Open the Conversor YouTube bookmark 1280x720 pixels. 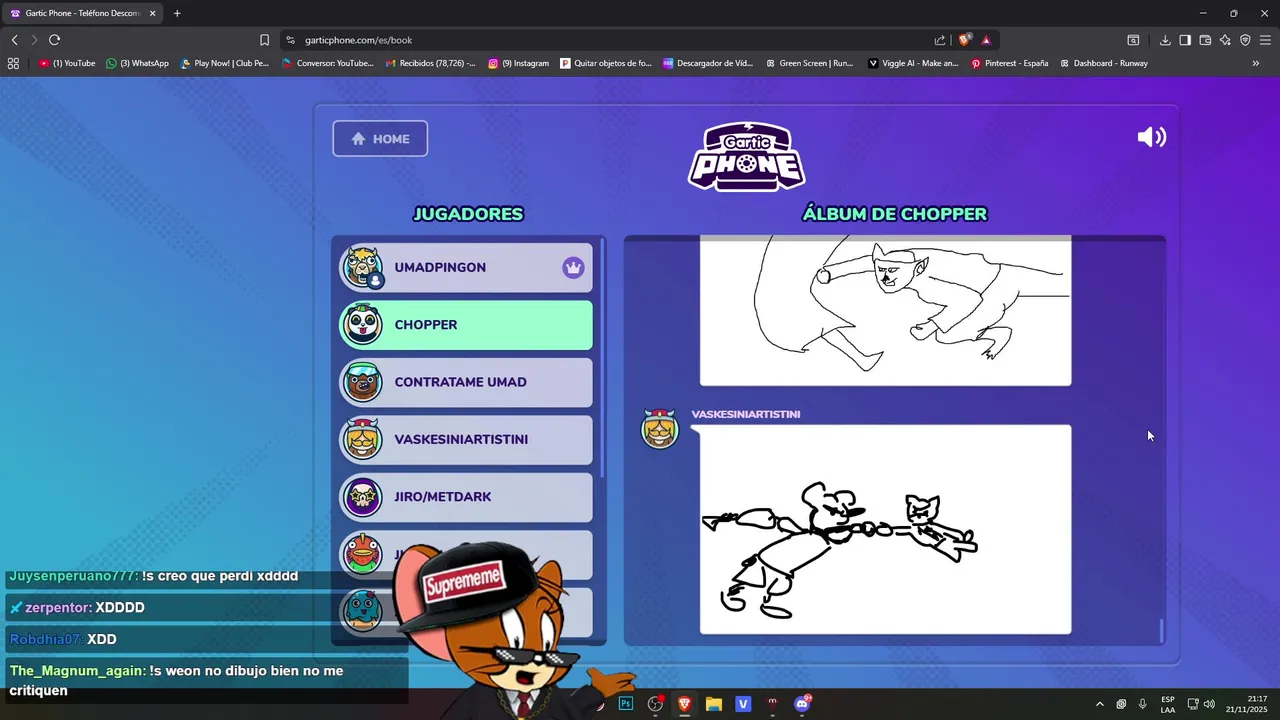coord(328,63)
